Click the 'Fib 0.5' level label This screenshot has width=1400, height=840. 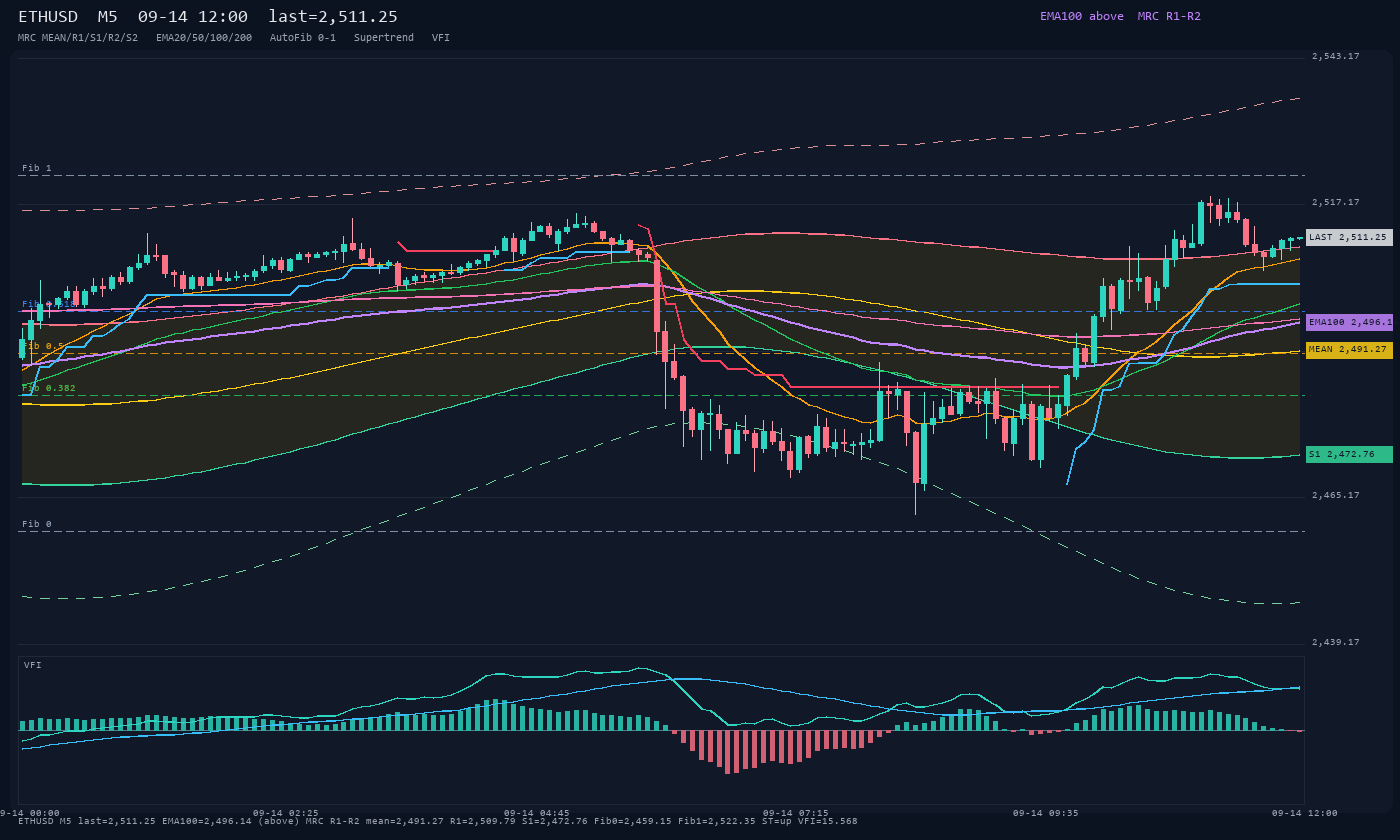[x=43, y=346]
